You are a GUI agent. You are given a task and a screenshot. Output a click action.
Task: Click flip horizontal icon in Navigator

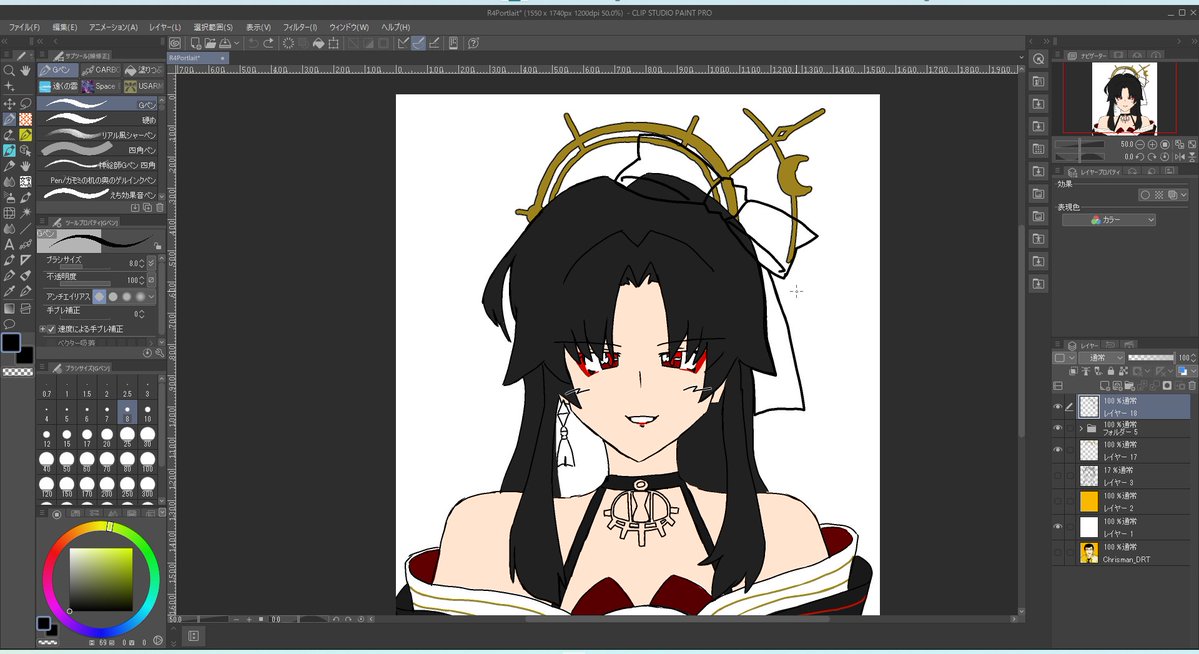(1178, 156)
